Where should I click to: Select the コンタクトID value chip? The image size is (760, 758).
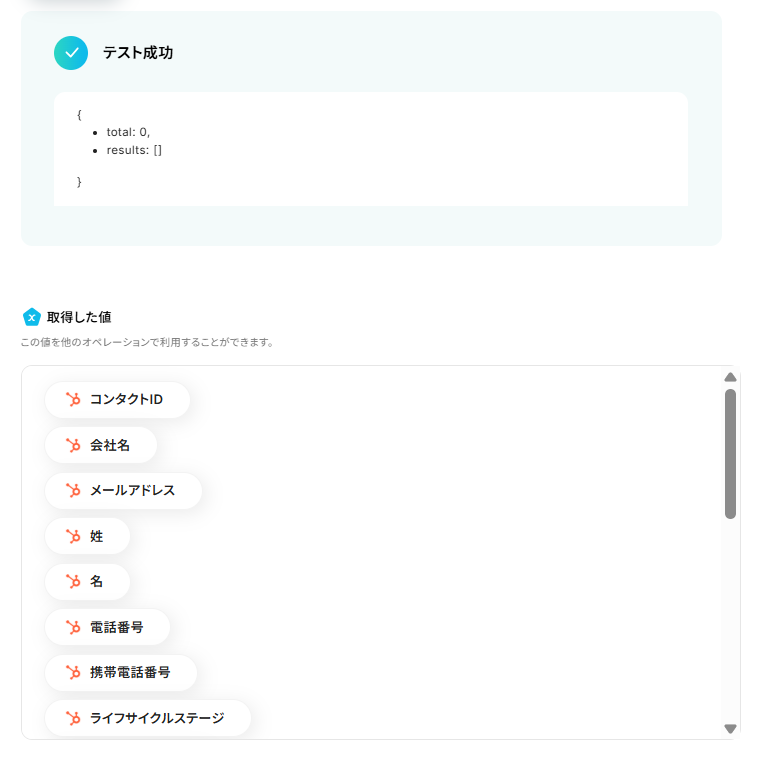pyautogui.click(x=117, y=400)
